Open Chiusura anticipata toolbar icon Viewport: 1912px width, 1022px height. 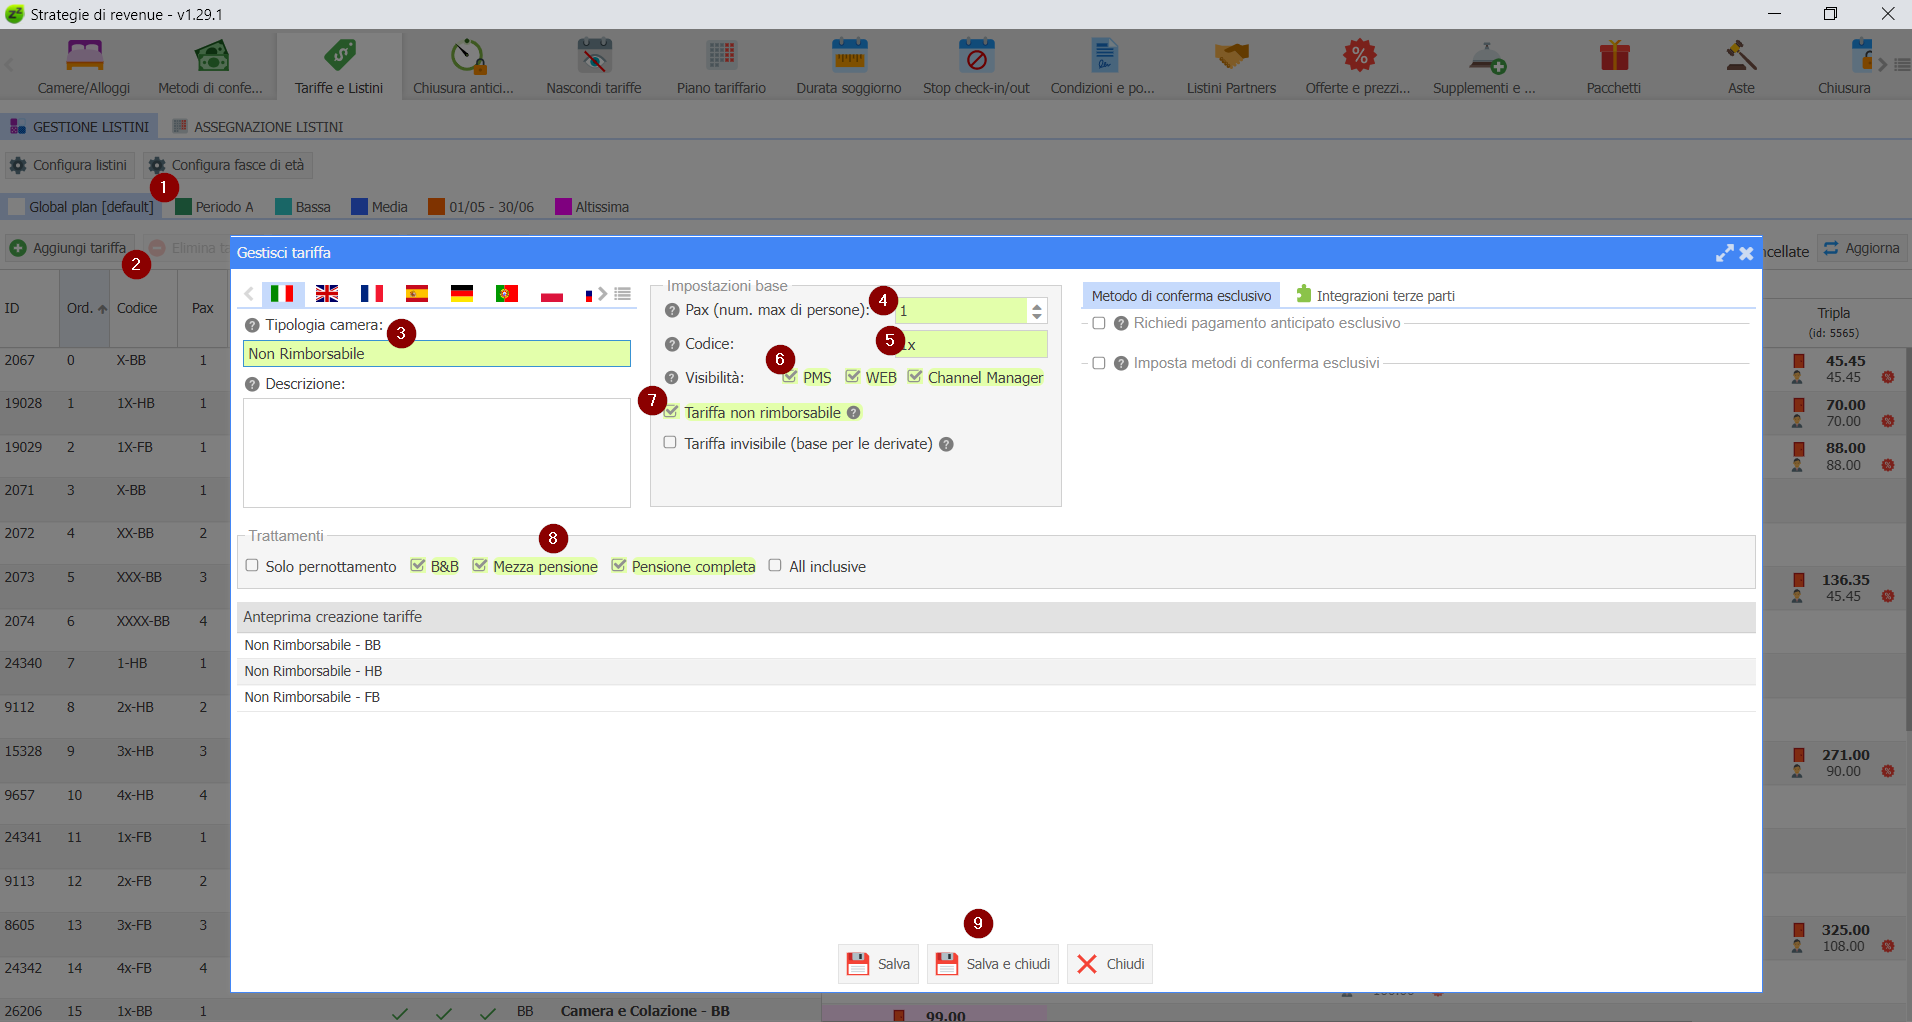(463, 66)
